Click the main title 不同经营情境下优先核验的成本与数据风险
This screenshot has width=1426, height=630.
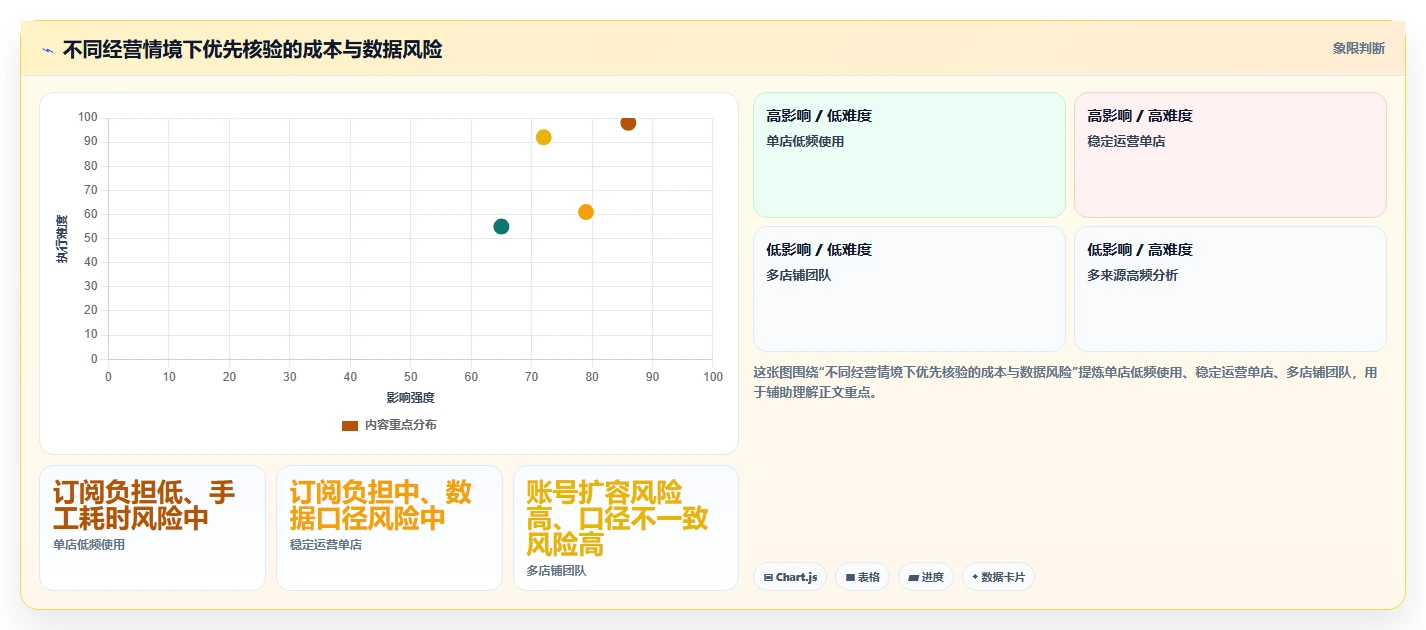[x=252, y=49]
